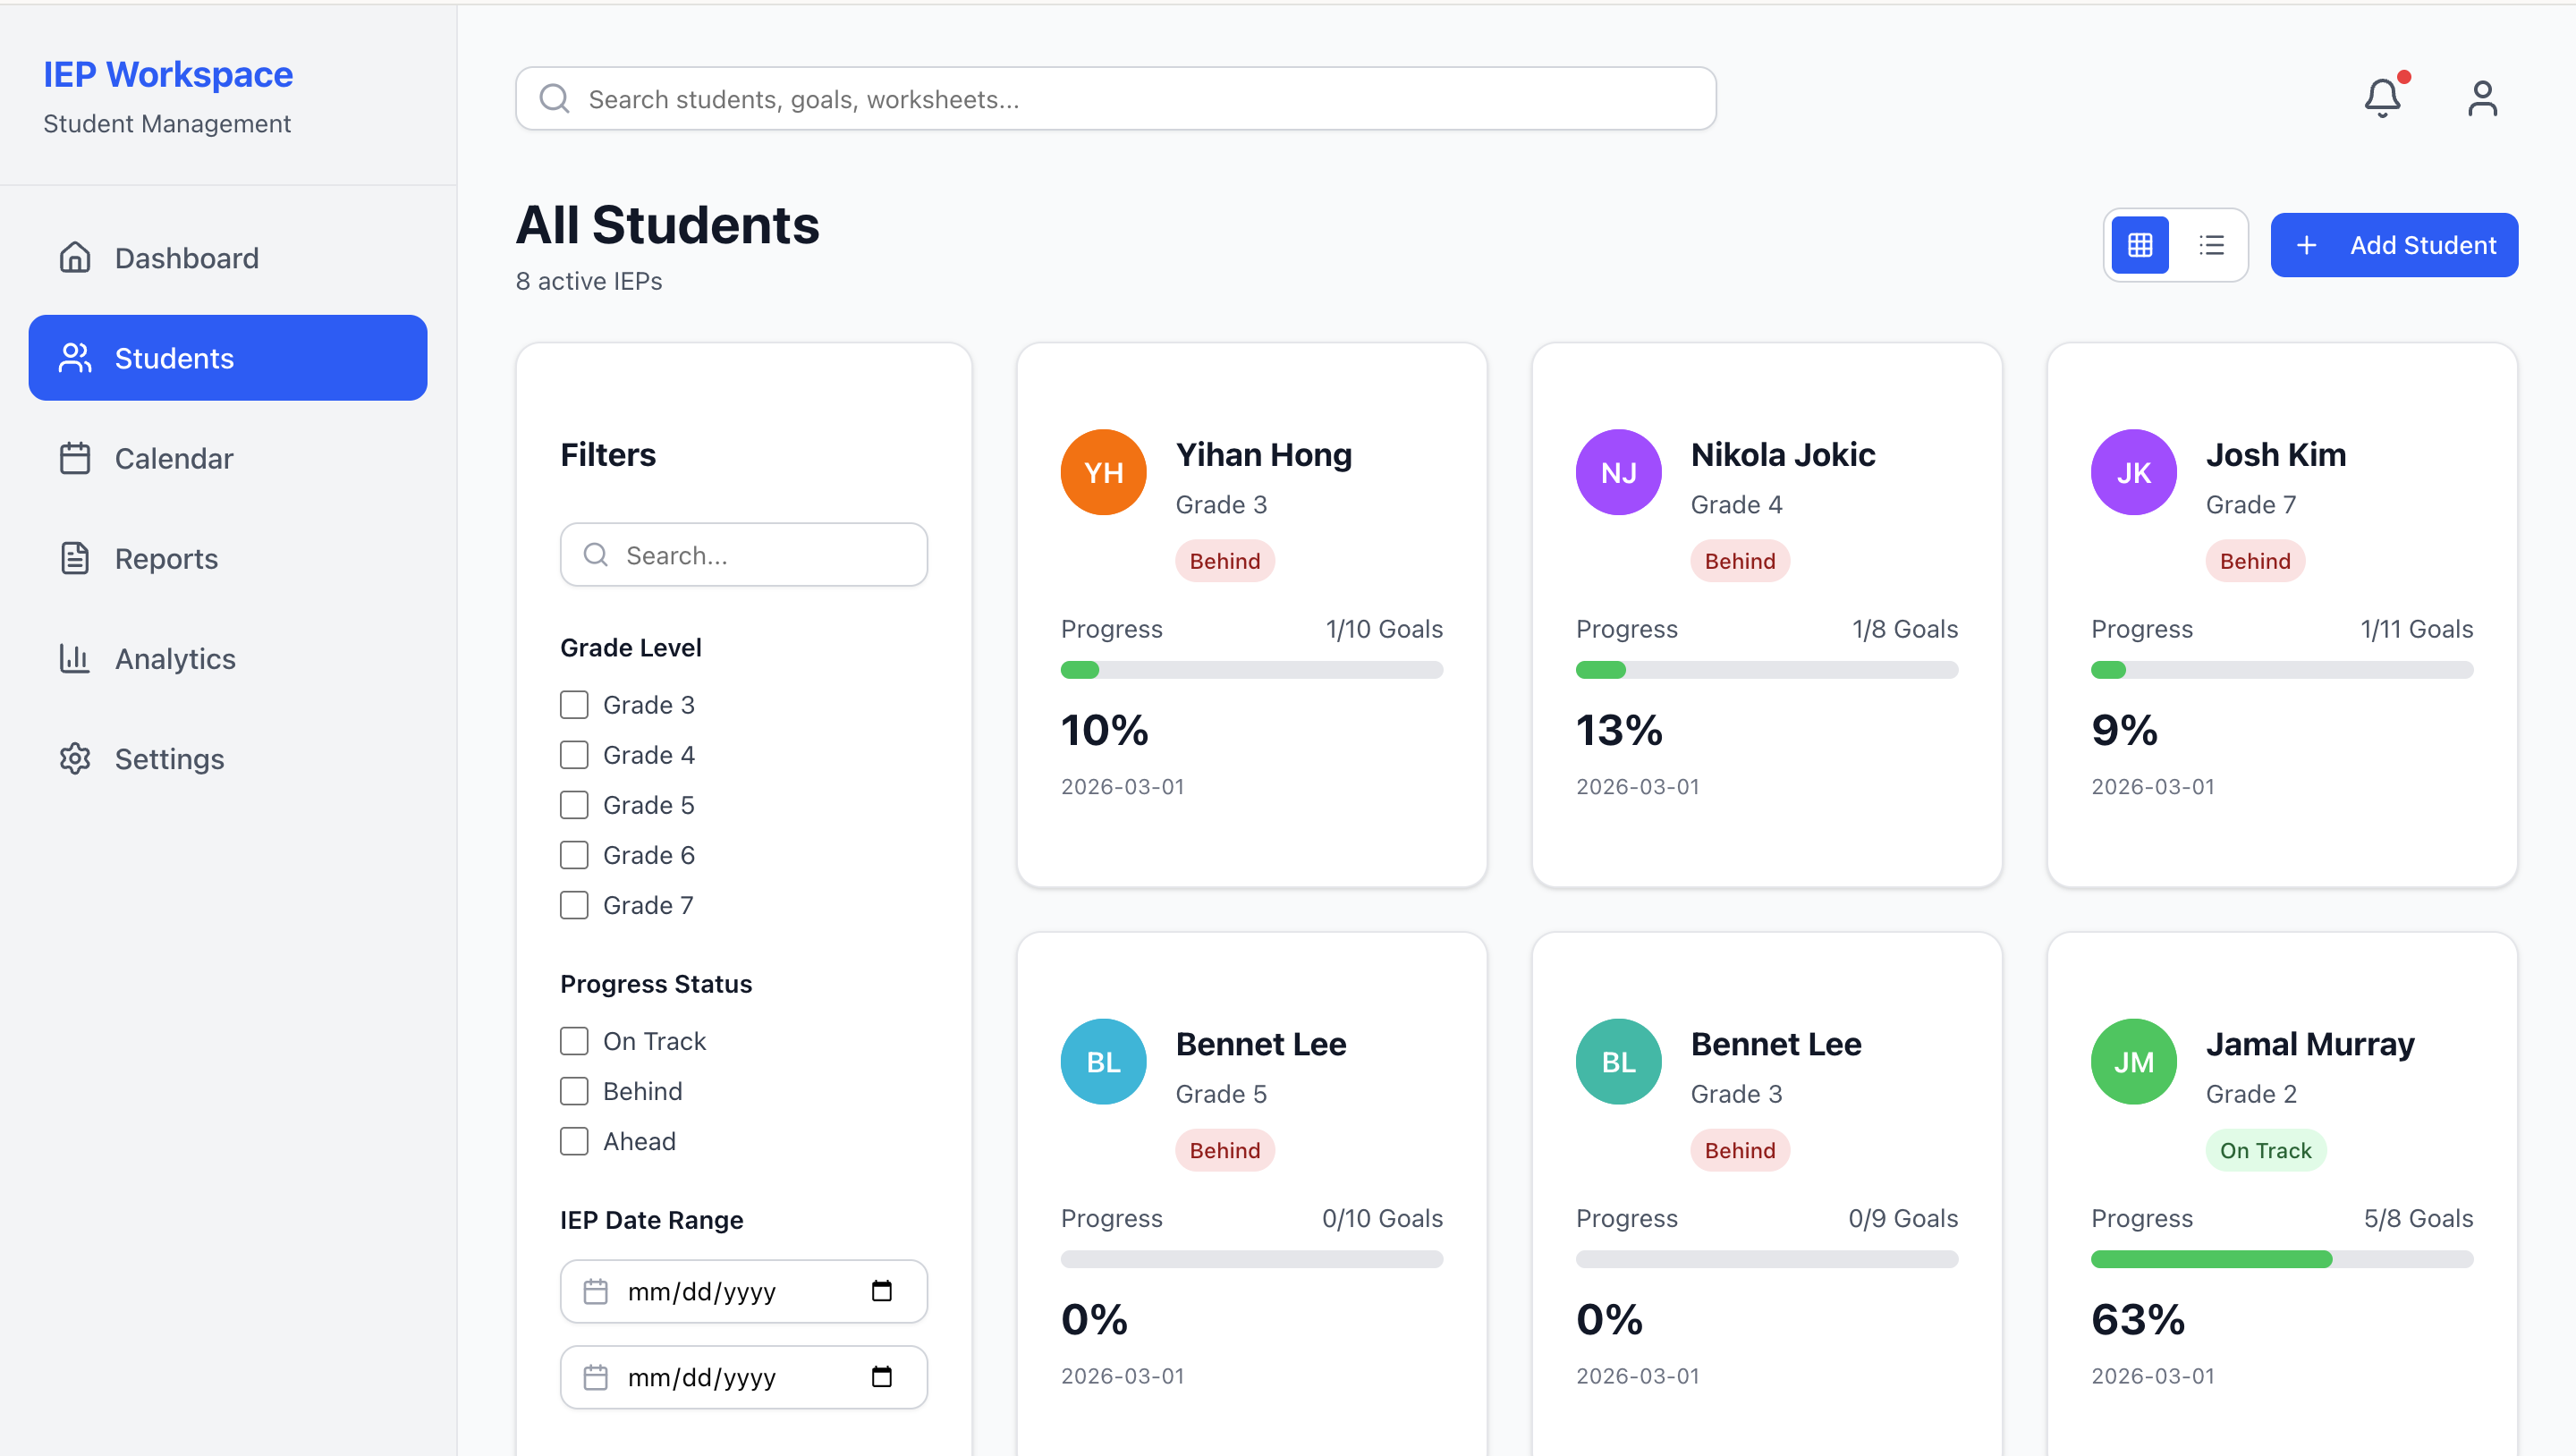The height and width of the screenshot is (1456, 2576).
Task: Tick the Behind status checkbox
Action: (574, 1091)
